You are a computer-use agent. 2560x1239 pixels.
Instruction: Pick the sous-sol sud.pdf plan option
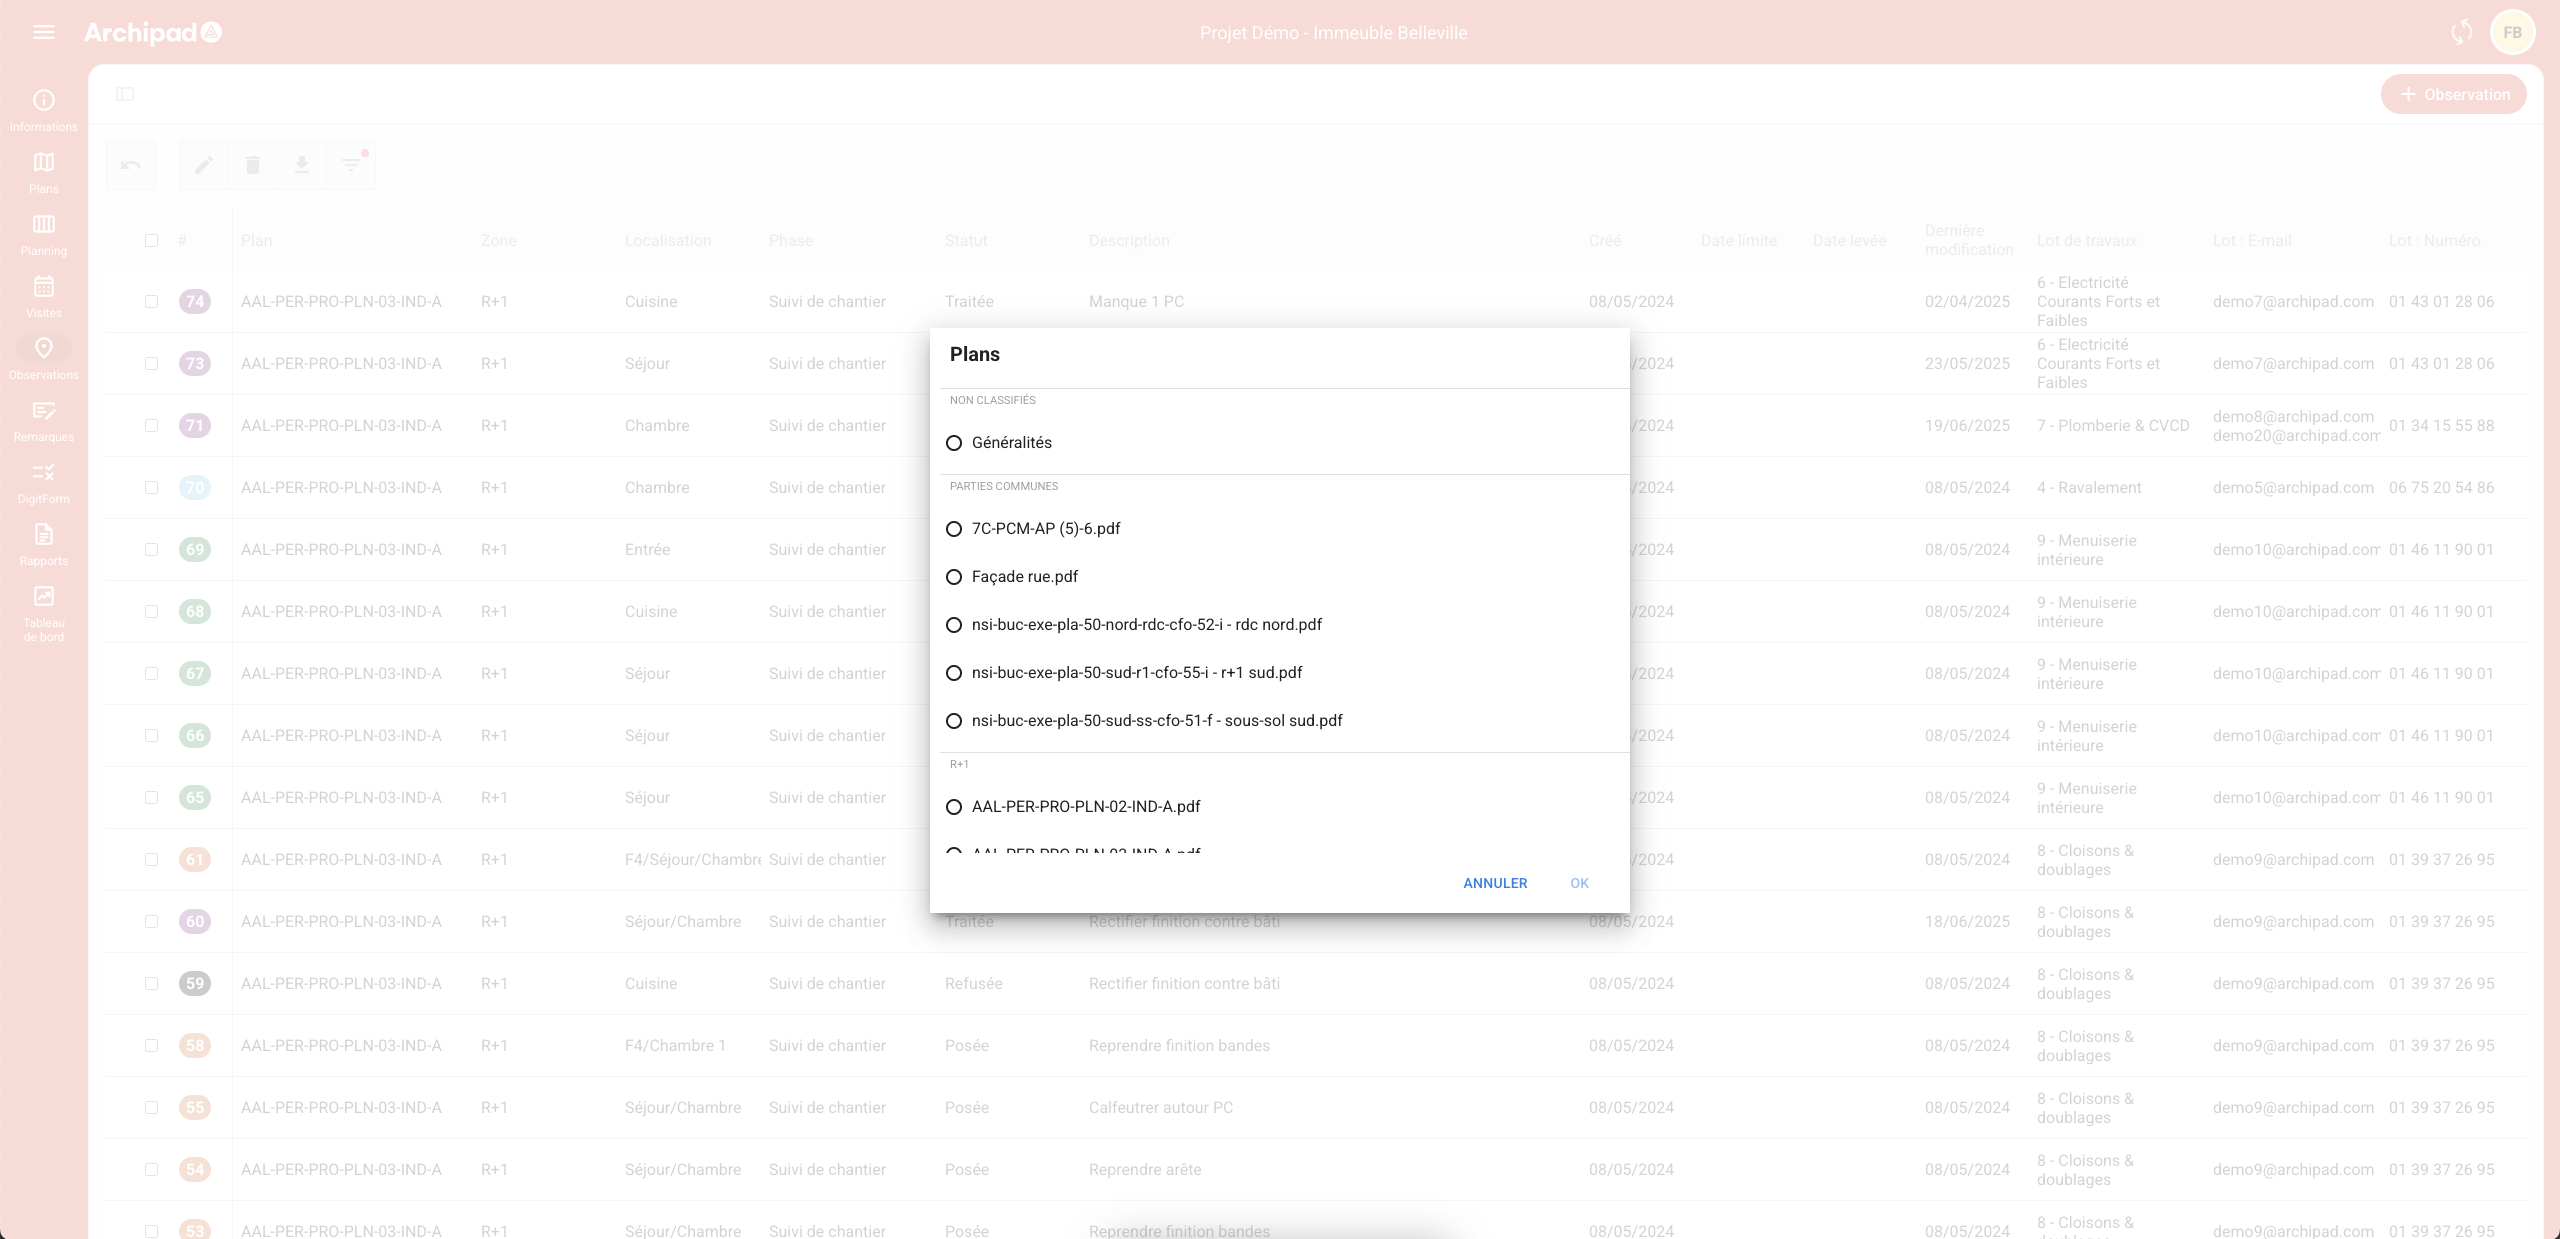click(954, 721)
